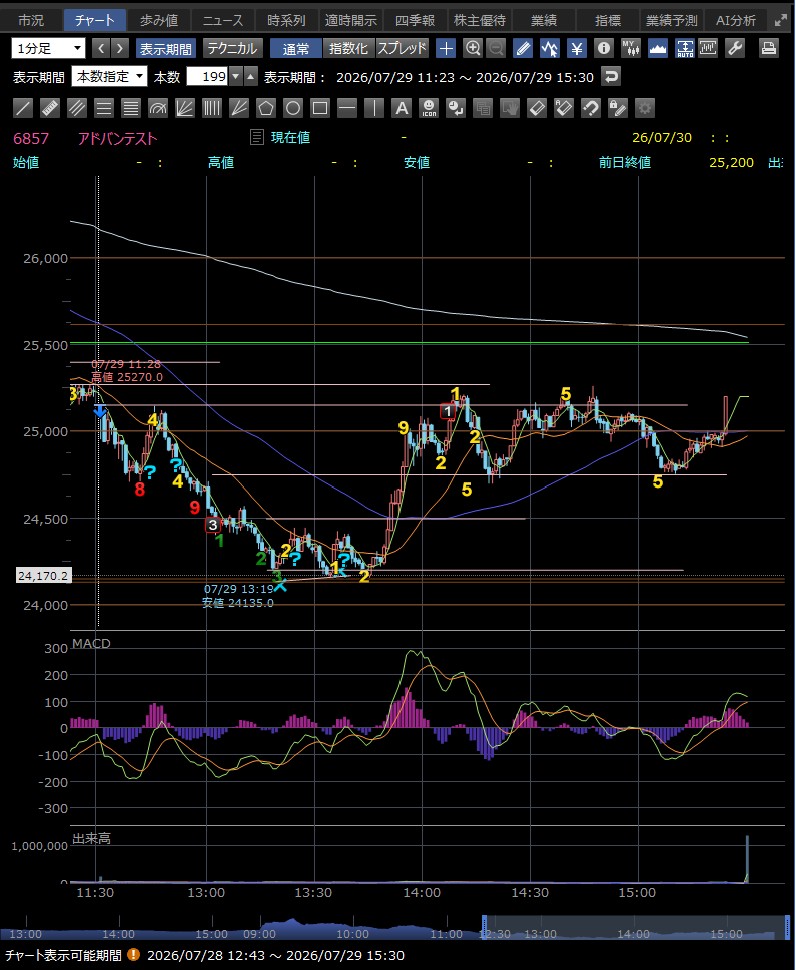
Task: Choose the circle drawing tool
Action: point(293,108)
